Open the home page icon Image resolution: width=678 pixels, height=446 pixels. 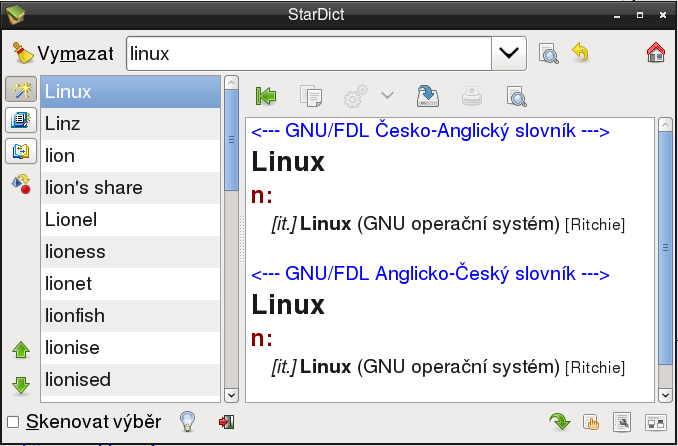(656, 53)
